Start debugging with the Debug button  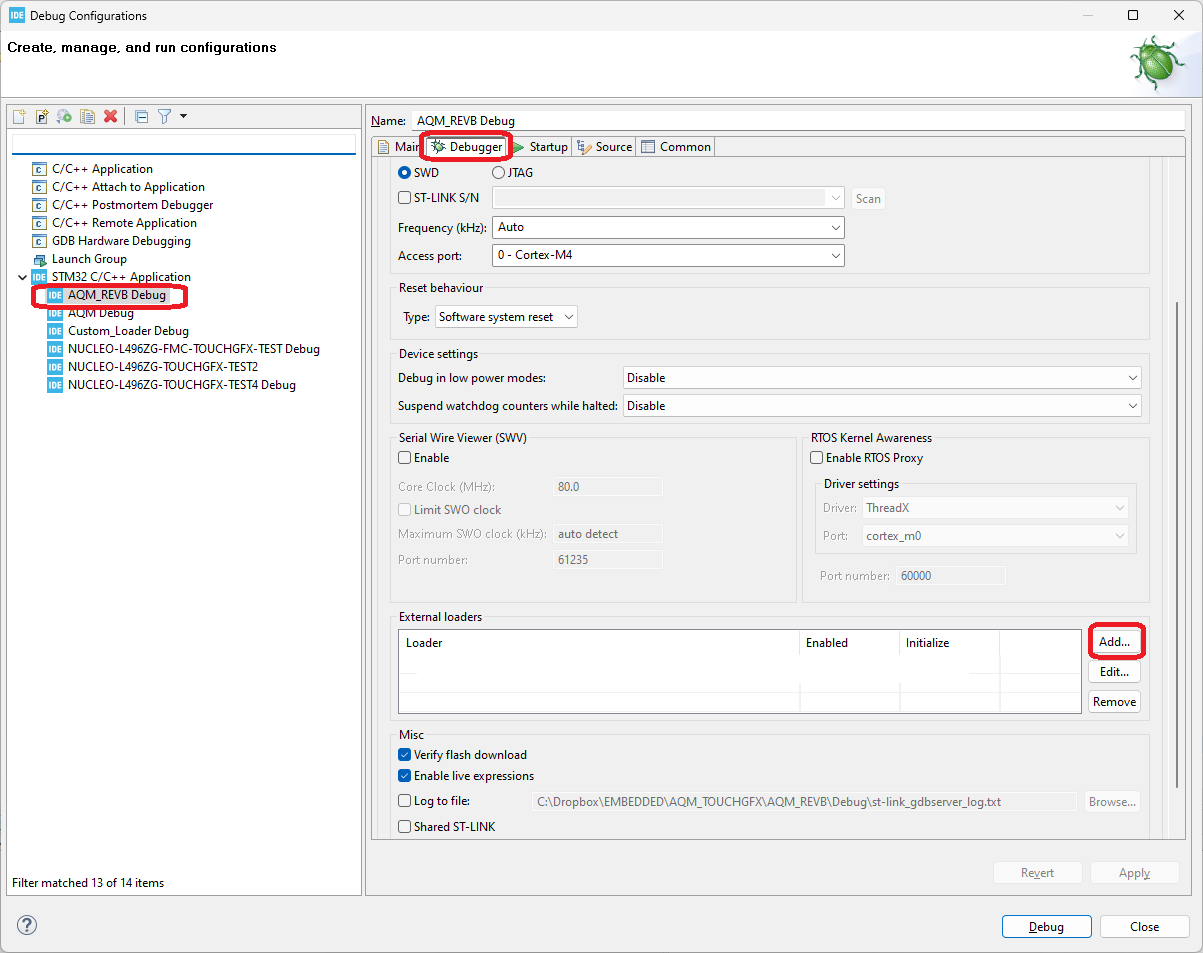(x=1046, y=926)
